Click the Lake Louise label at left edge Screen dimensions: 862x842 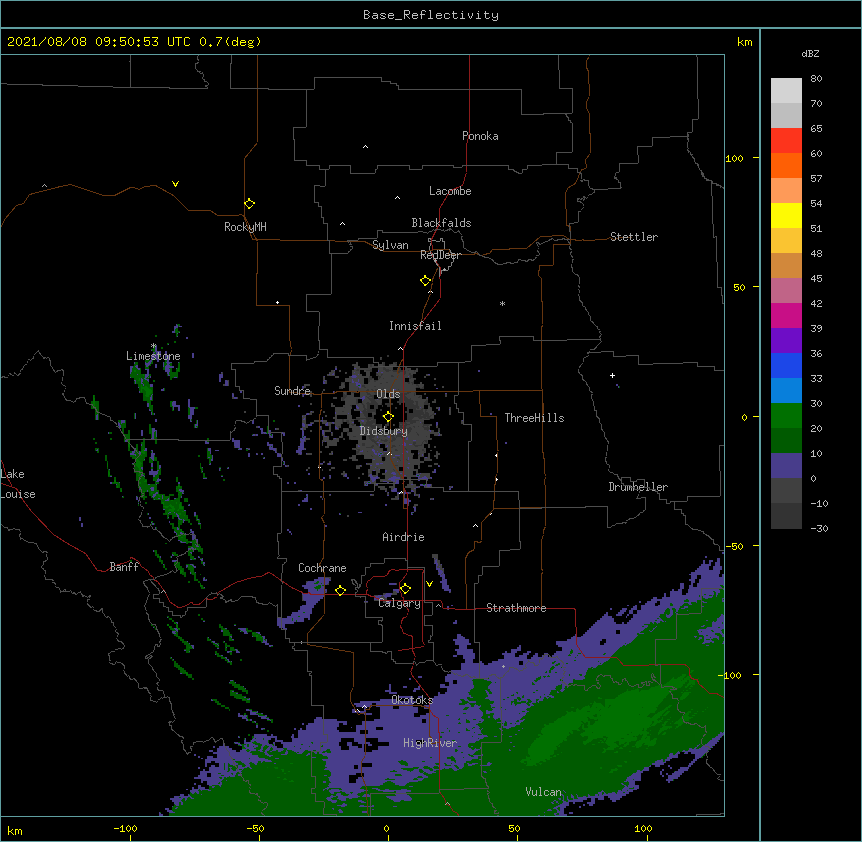pos(18,484)
